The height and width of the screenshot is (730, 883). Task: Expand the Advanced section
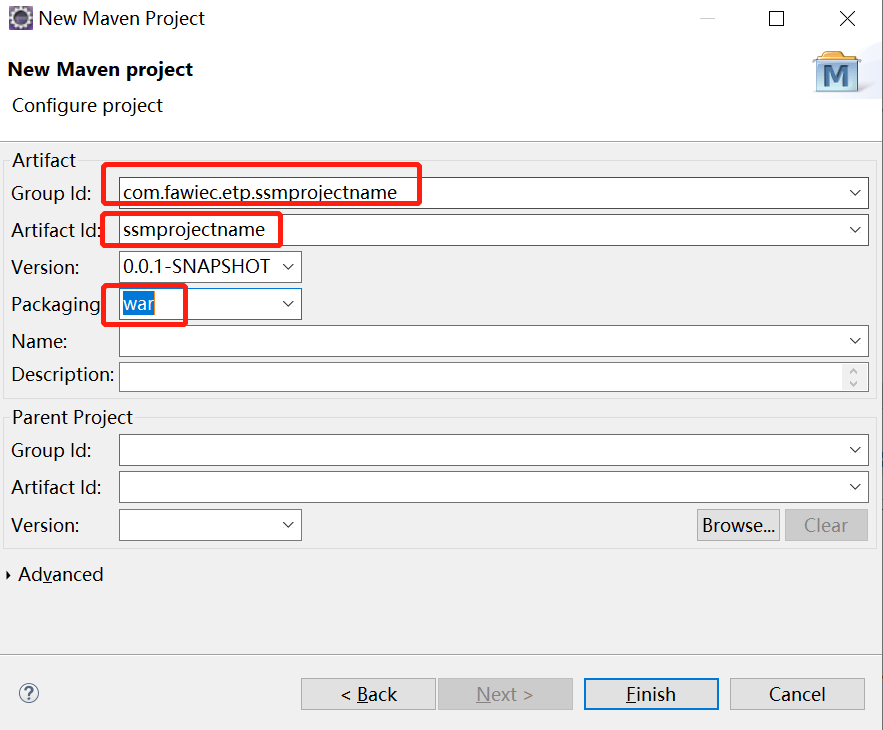(x=8, y=575)
